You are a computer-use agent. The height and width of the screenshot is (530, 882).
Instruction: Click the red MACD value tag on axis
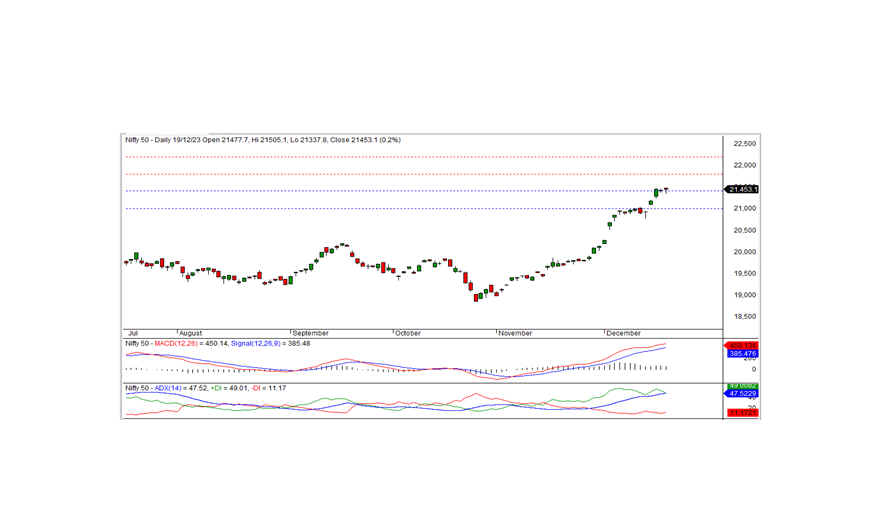742,345
